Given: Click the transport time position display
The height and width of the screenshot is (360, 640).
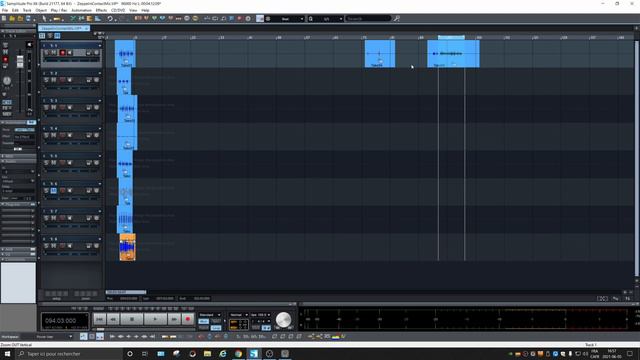Looking at the screenshot, I should [64, 321].
